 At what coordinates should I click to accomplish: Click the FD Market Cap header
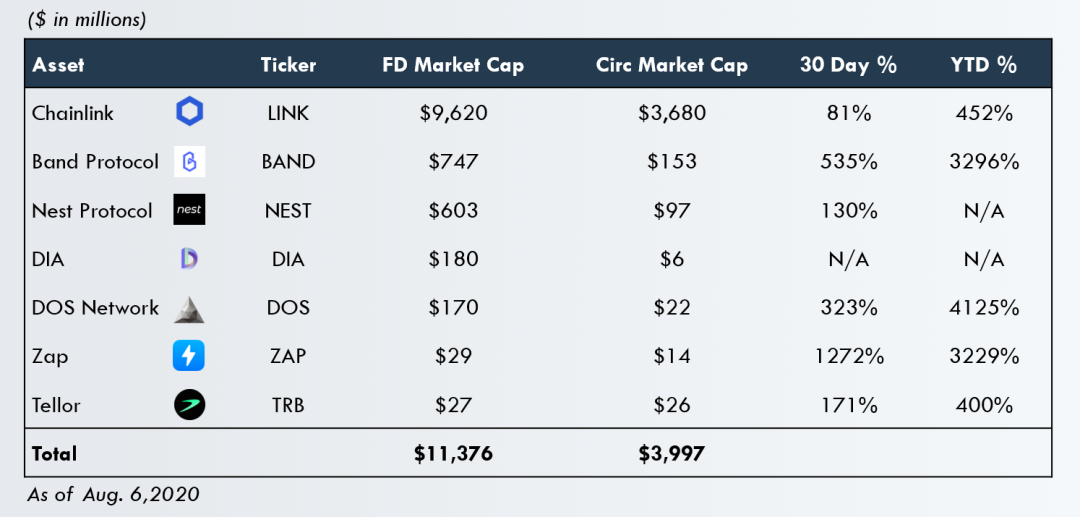pos(453,65)
